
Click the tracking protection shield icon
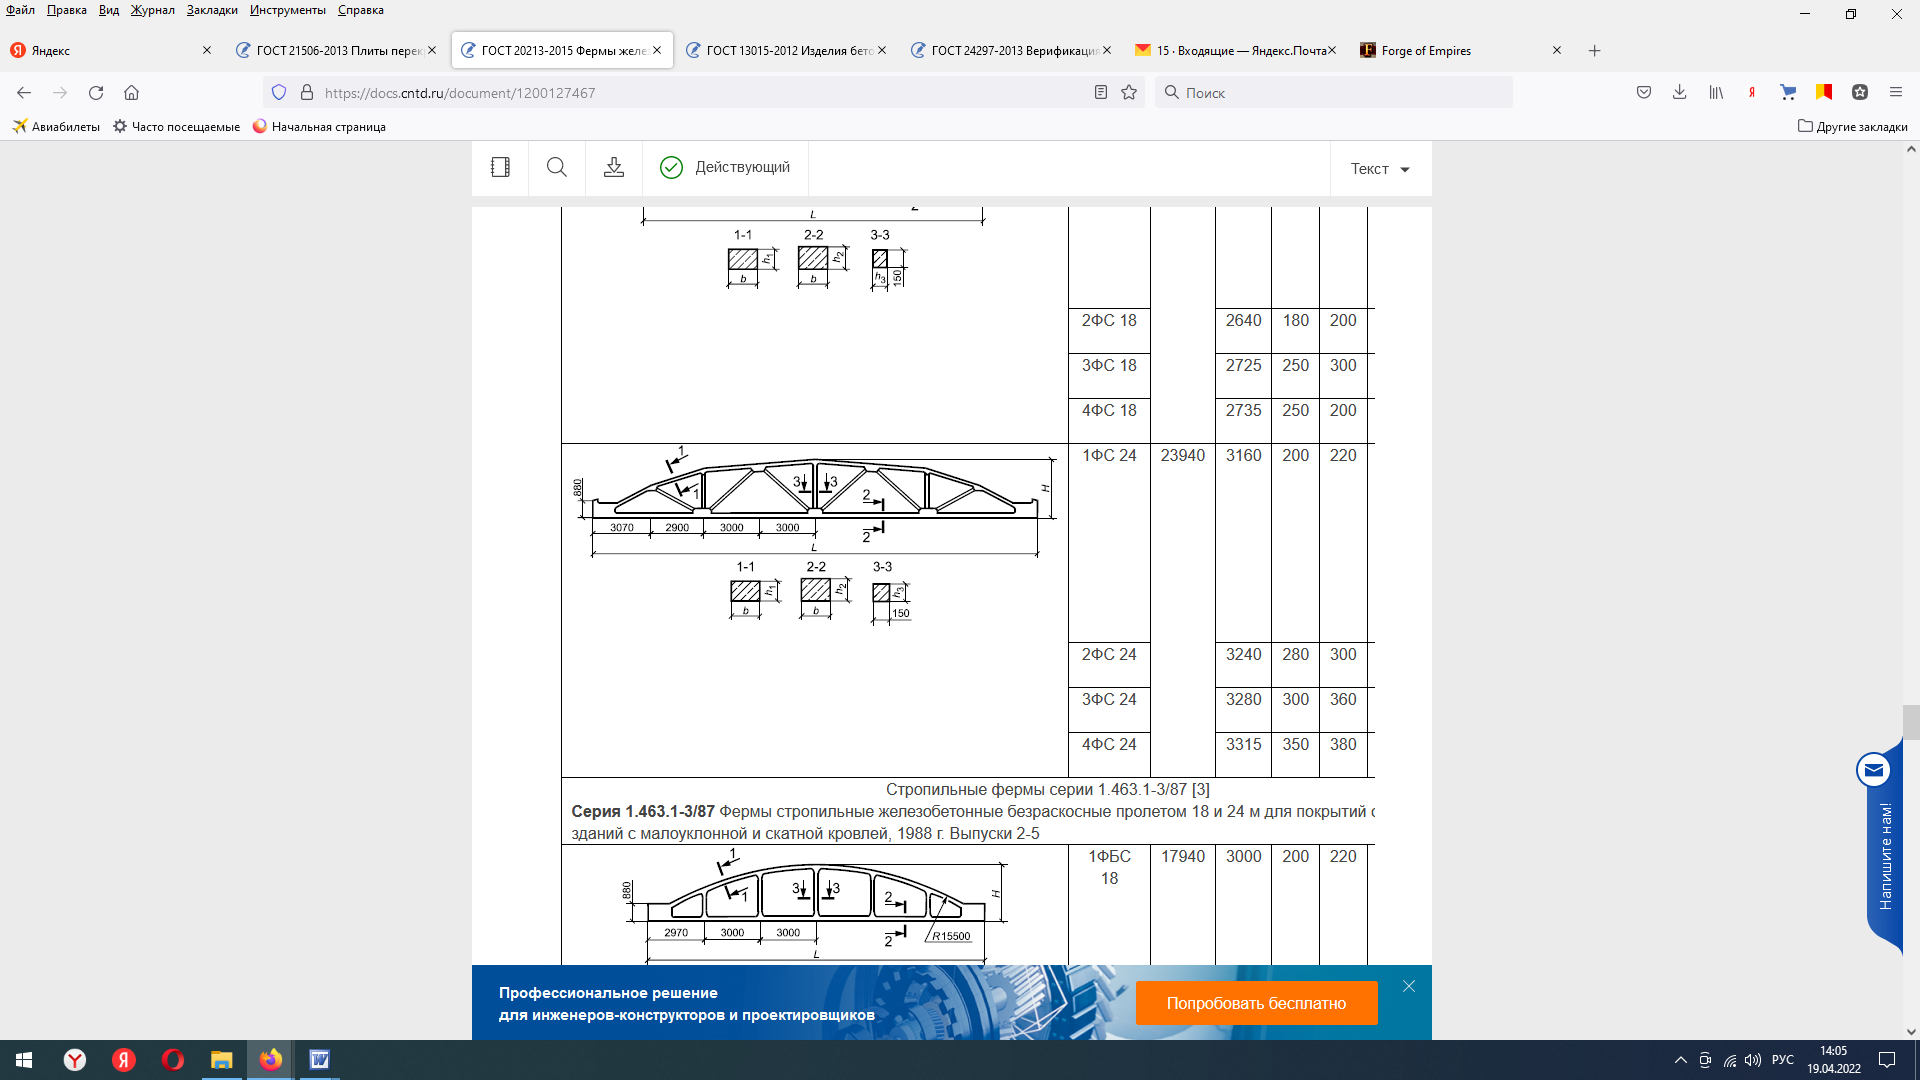pos(279,93)
